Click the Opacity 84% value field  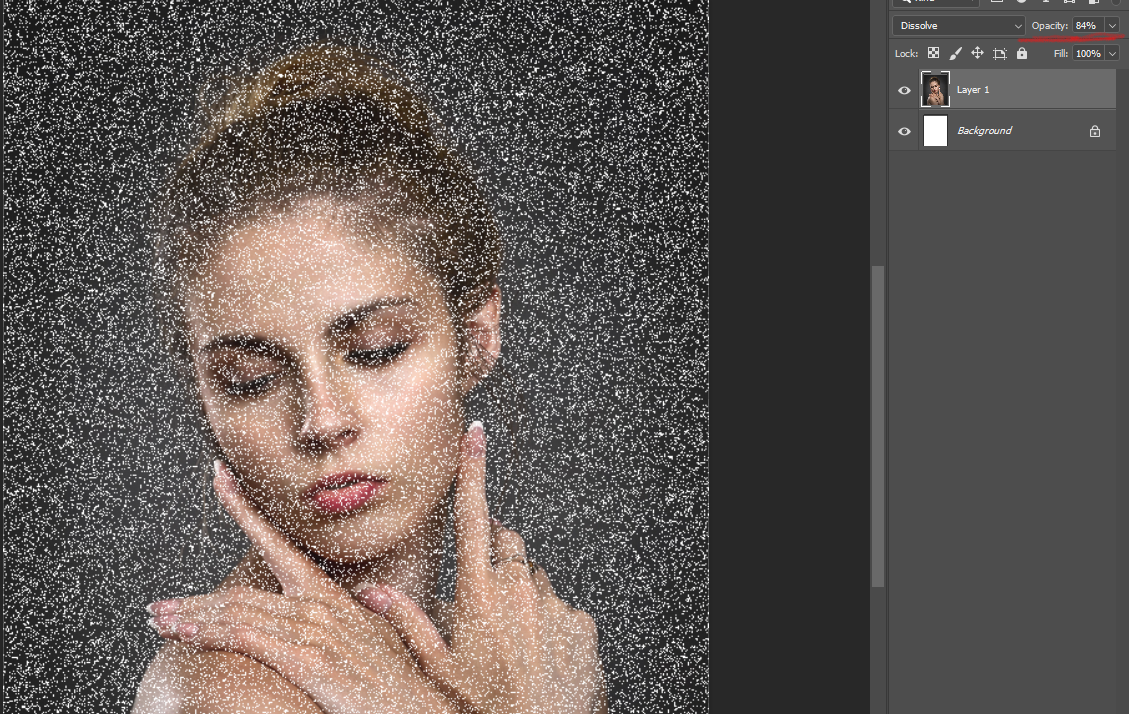point(1089,26)
